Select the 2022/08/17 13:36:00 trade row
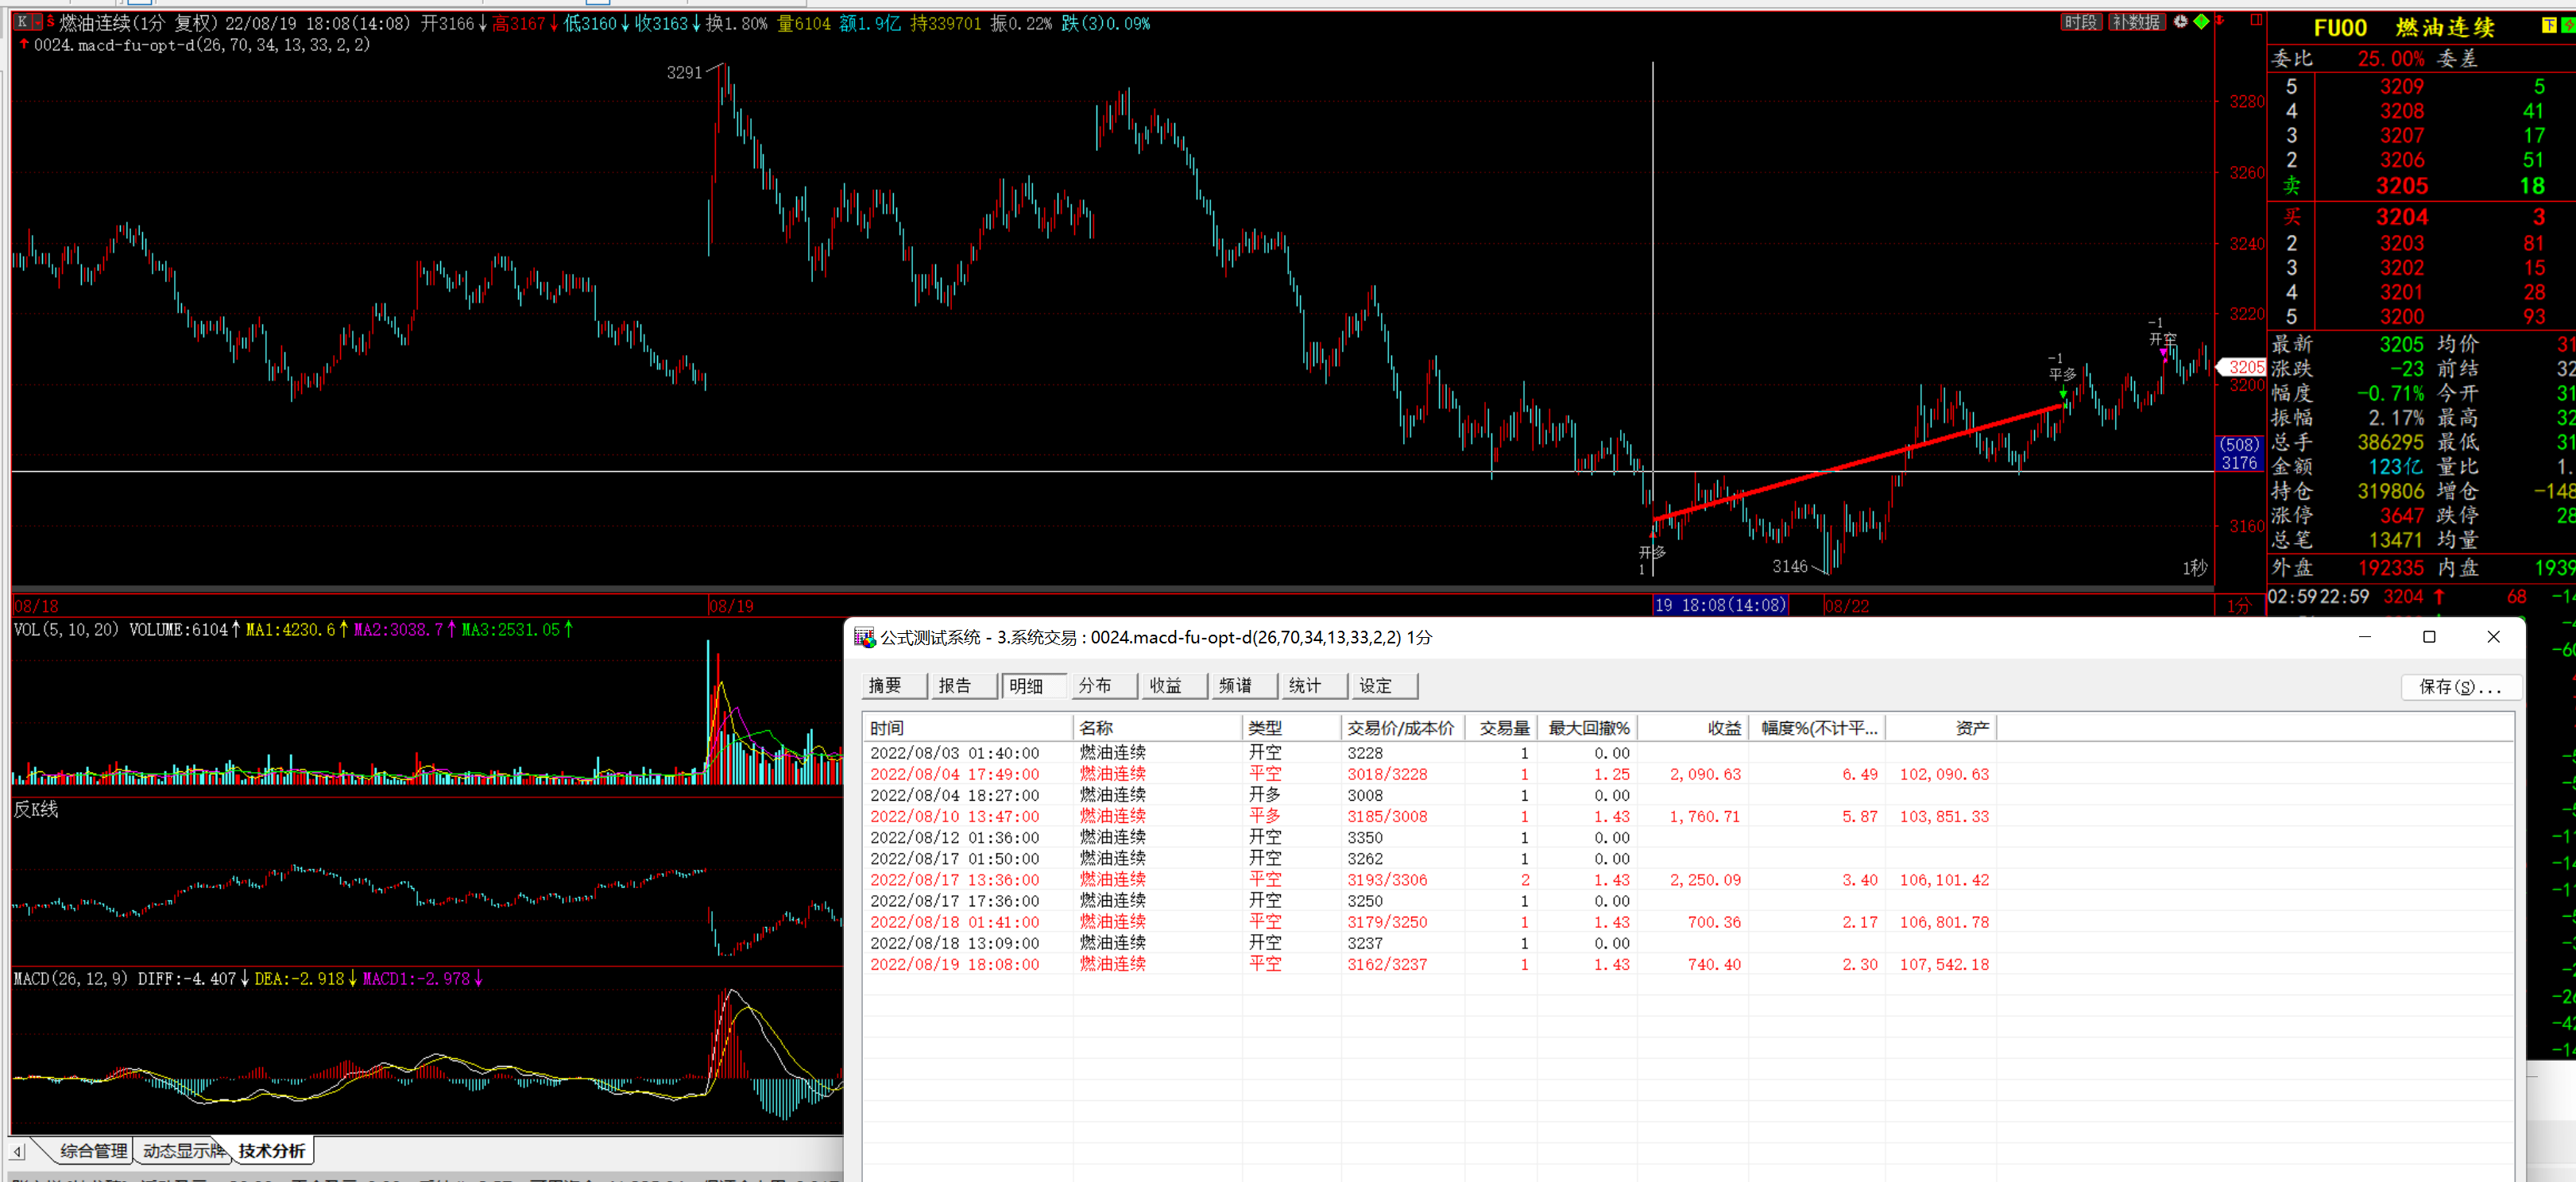 (x=1430, y=880)
